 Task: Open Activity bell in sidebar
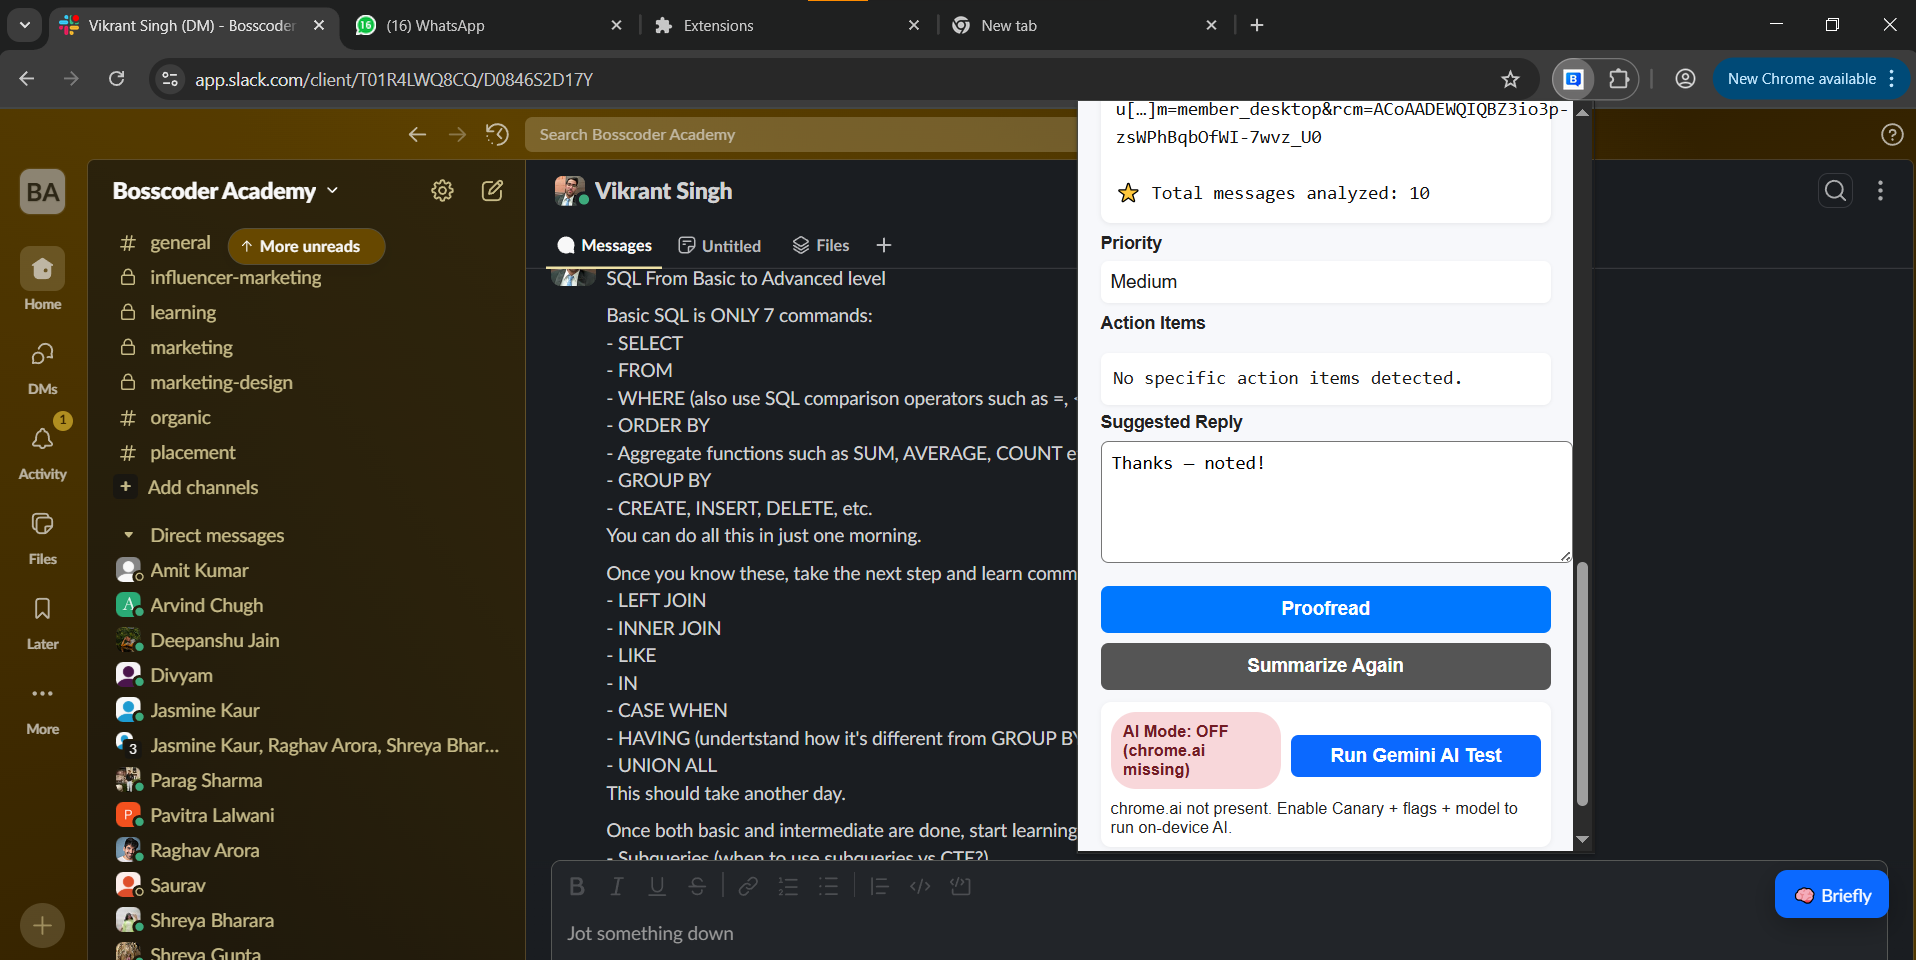tap(42, 452)
